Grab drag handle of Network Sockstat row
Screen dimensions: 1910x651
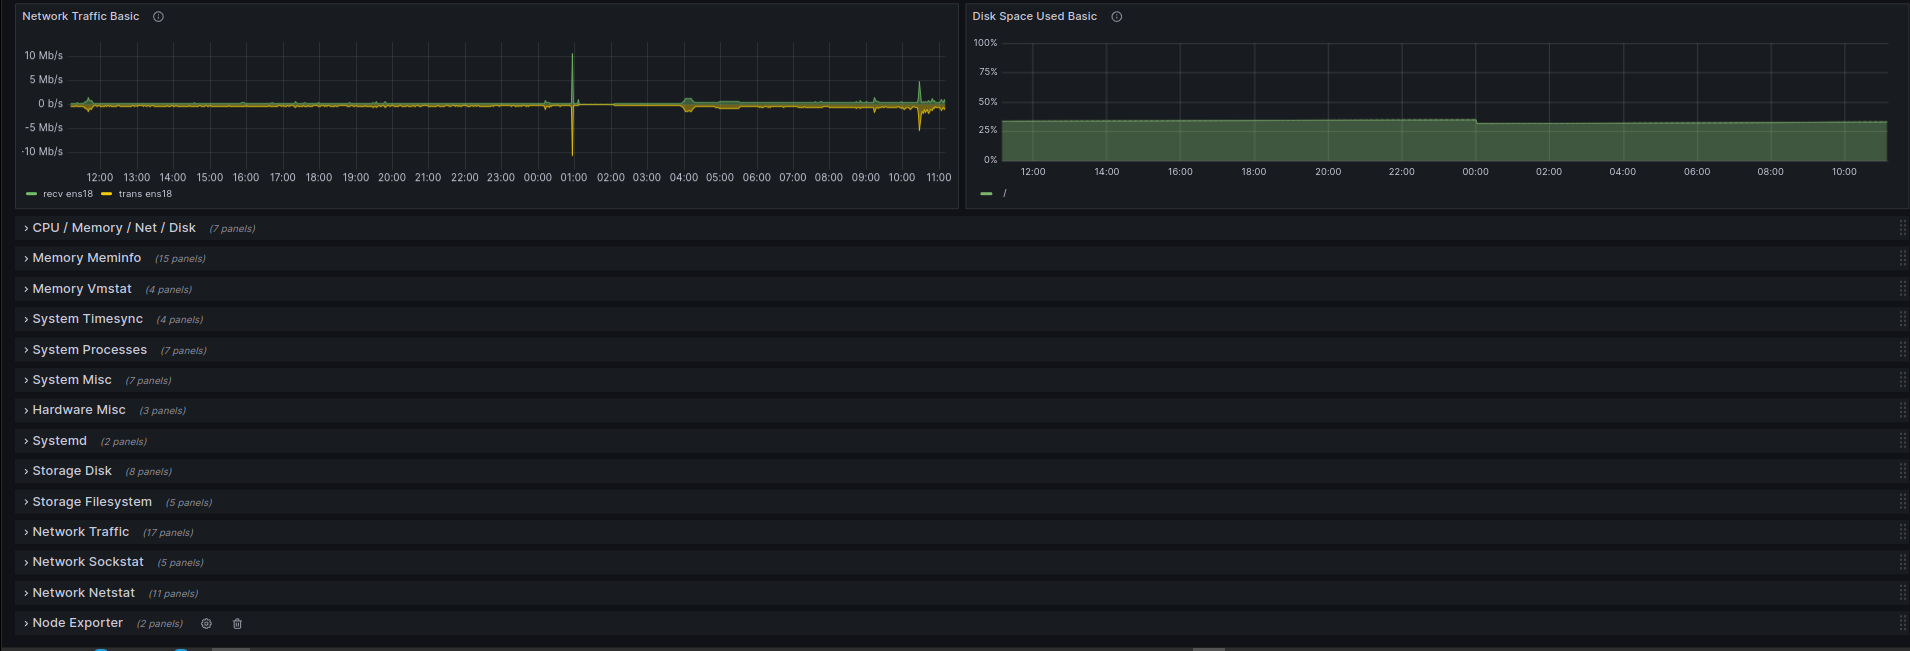coord(1902,562)
